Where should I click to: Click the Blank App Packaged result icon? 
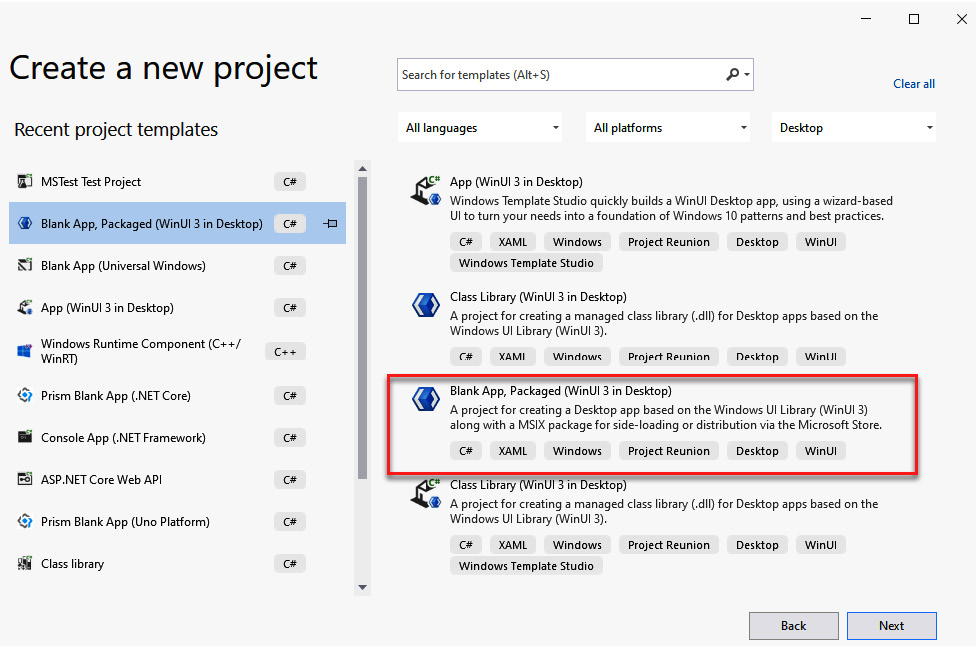point(426,399)
